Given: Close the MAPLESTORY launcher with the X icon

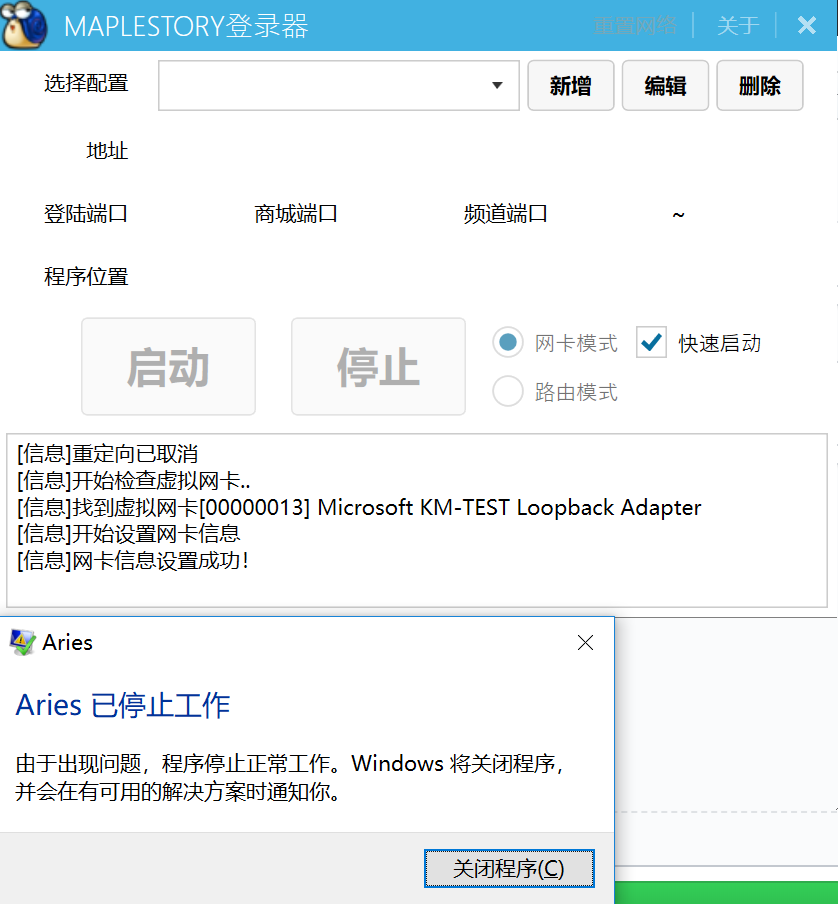Looking at the screenshot, I should click(x=806, y=25).
